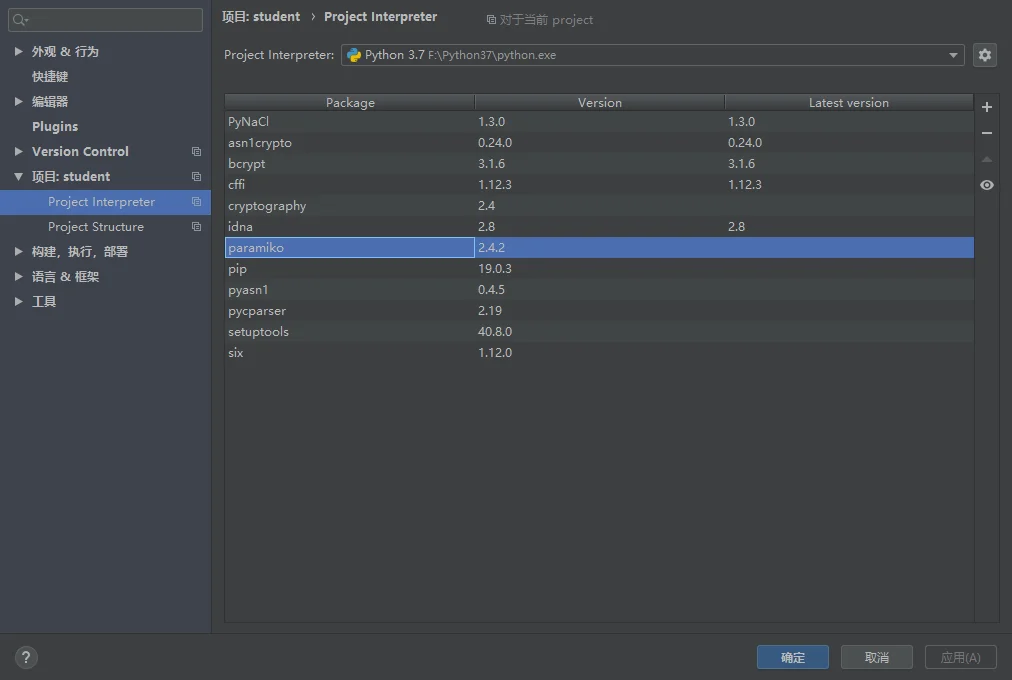This screenshot has width=1012, height=680.
Task: Select the pyasn1 package row
Action: [x=599, y=290]
